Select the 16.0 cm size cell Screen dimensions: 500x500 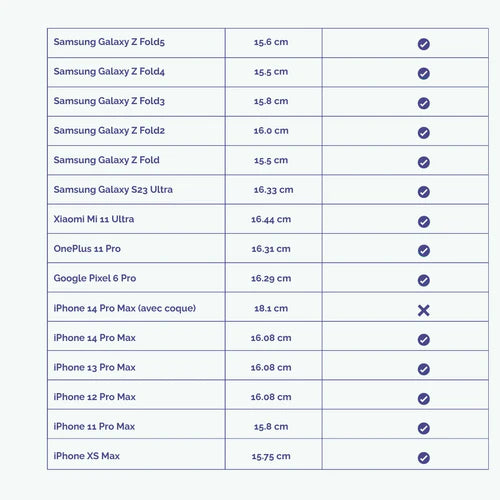click(x=274, y=131)
